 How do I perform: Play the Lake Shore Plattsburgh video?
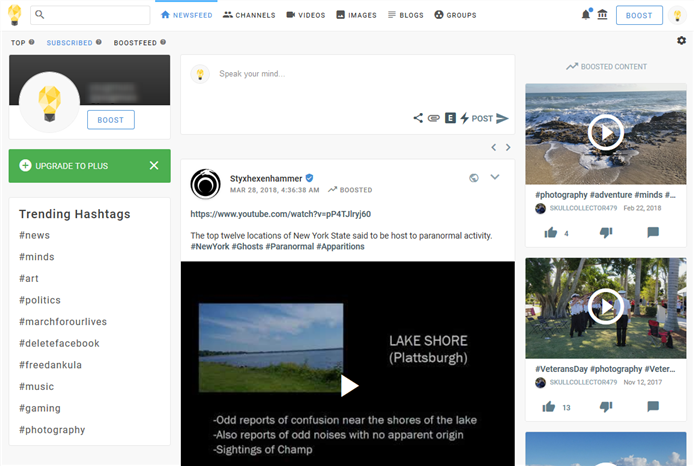(348, 385)
